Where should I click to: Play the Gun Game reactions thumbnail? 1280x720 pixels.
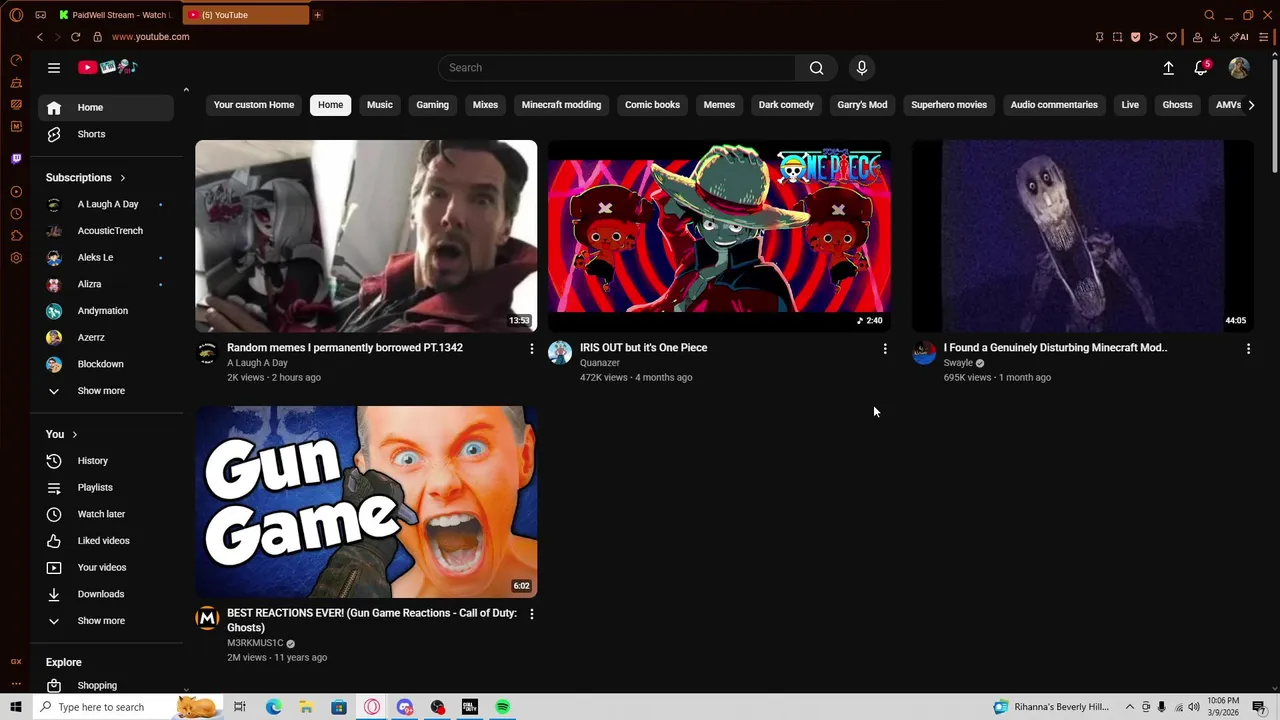[366, 501]
